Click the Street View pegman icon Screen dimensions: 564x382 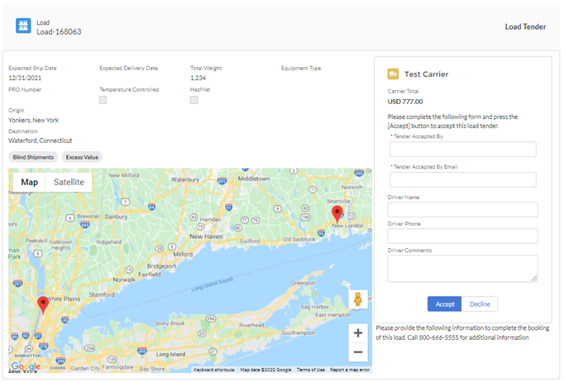tap(358, 299)
